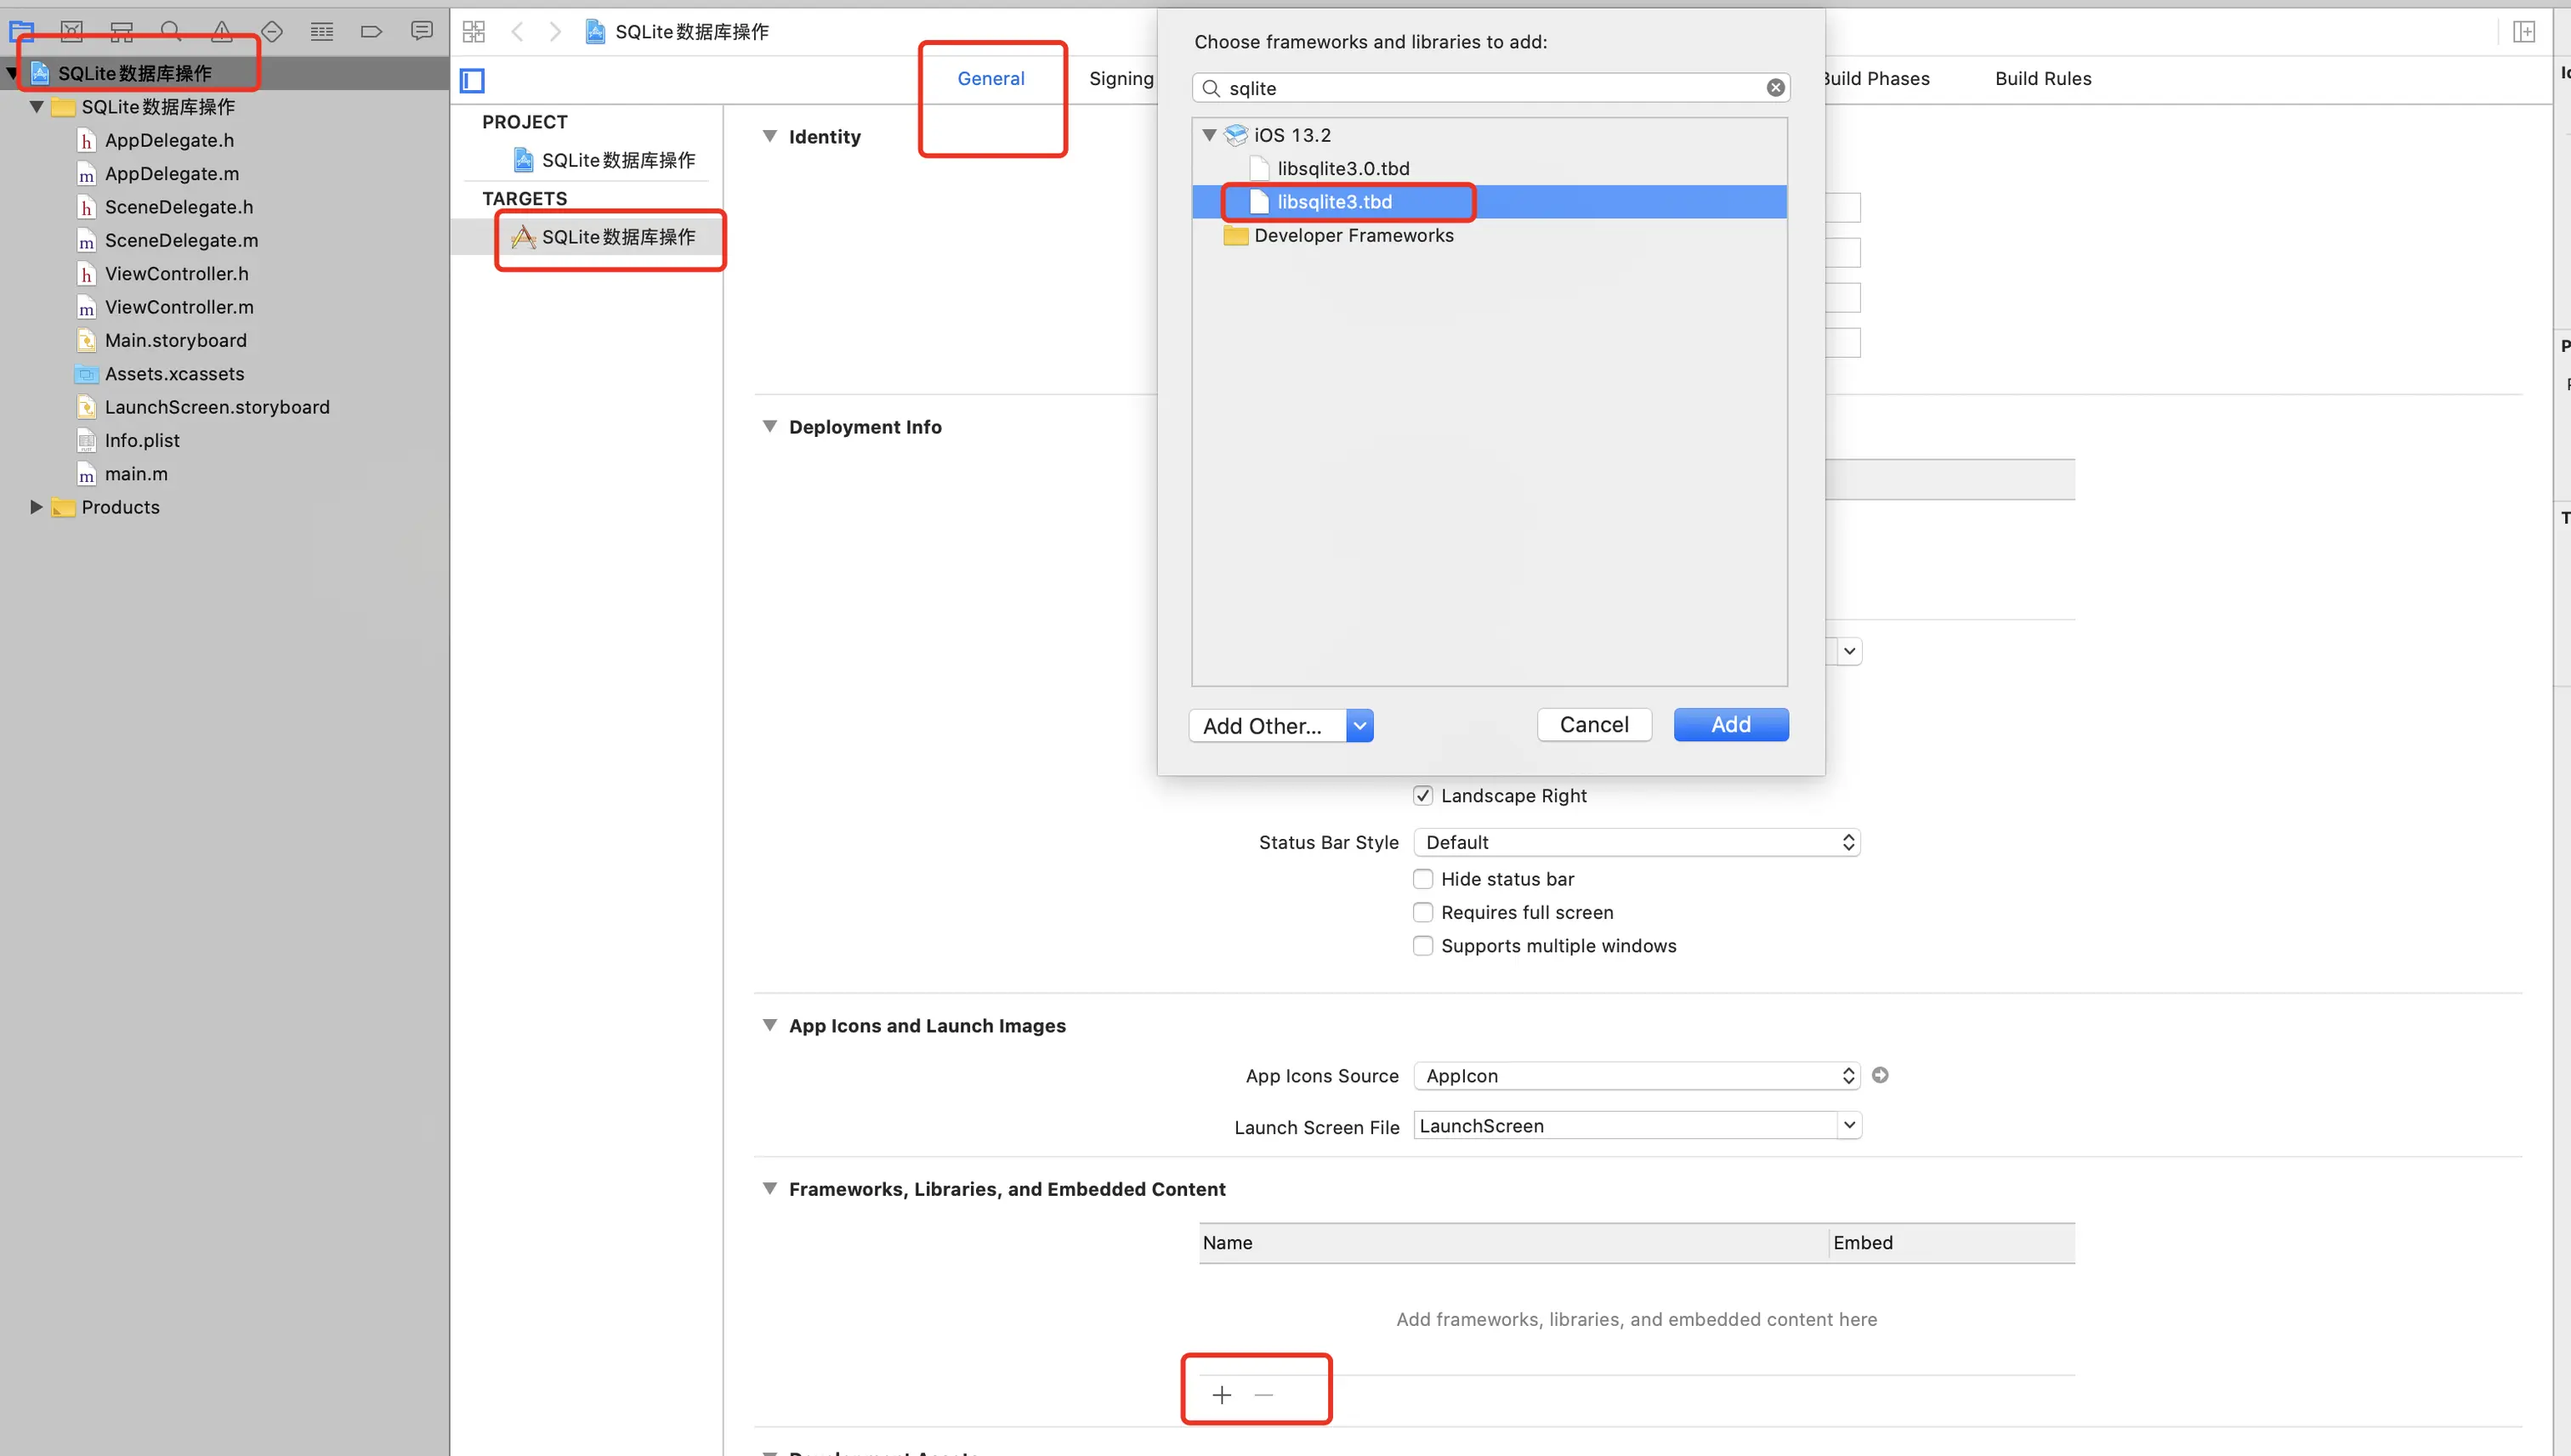The height and width of the screenshot is (1456, 2571).
Task: Open the report navigator icon
Action: click(422, 31)
